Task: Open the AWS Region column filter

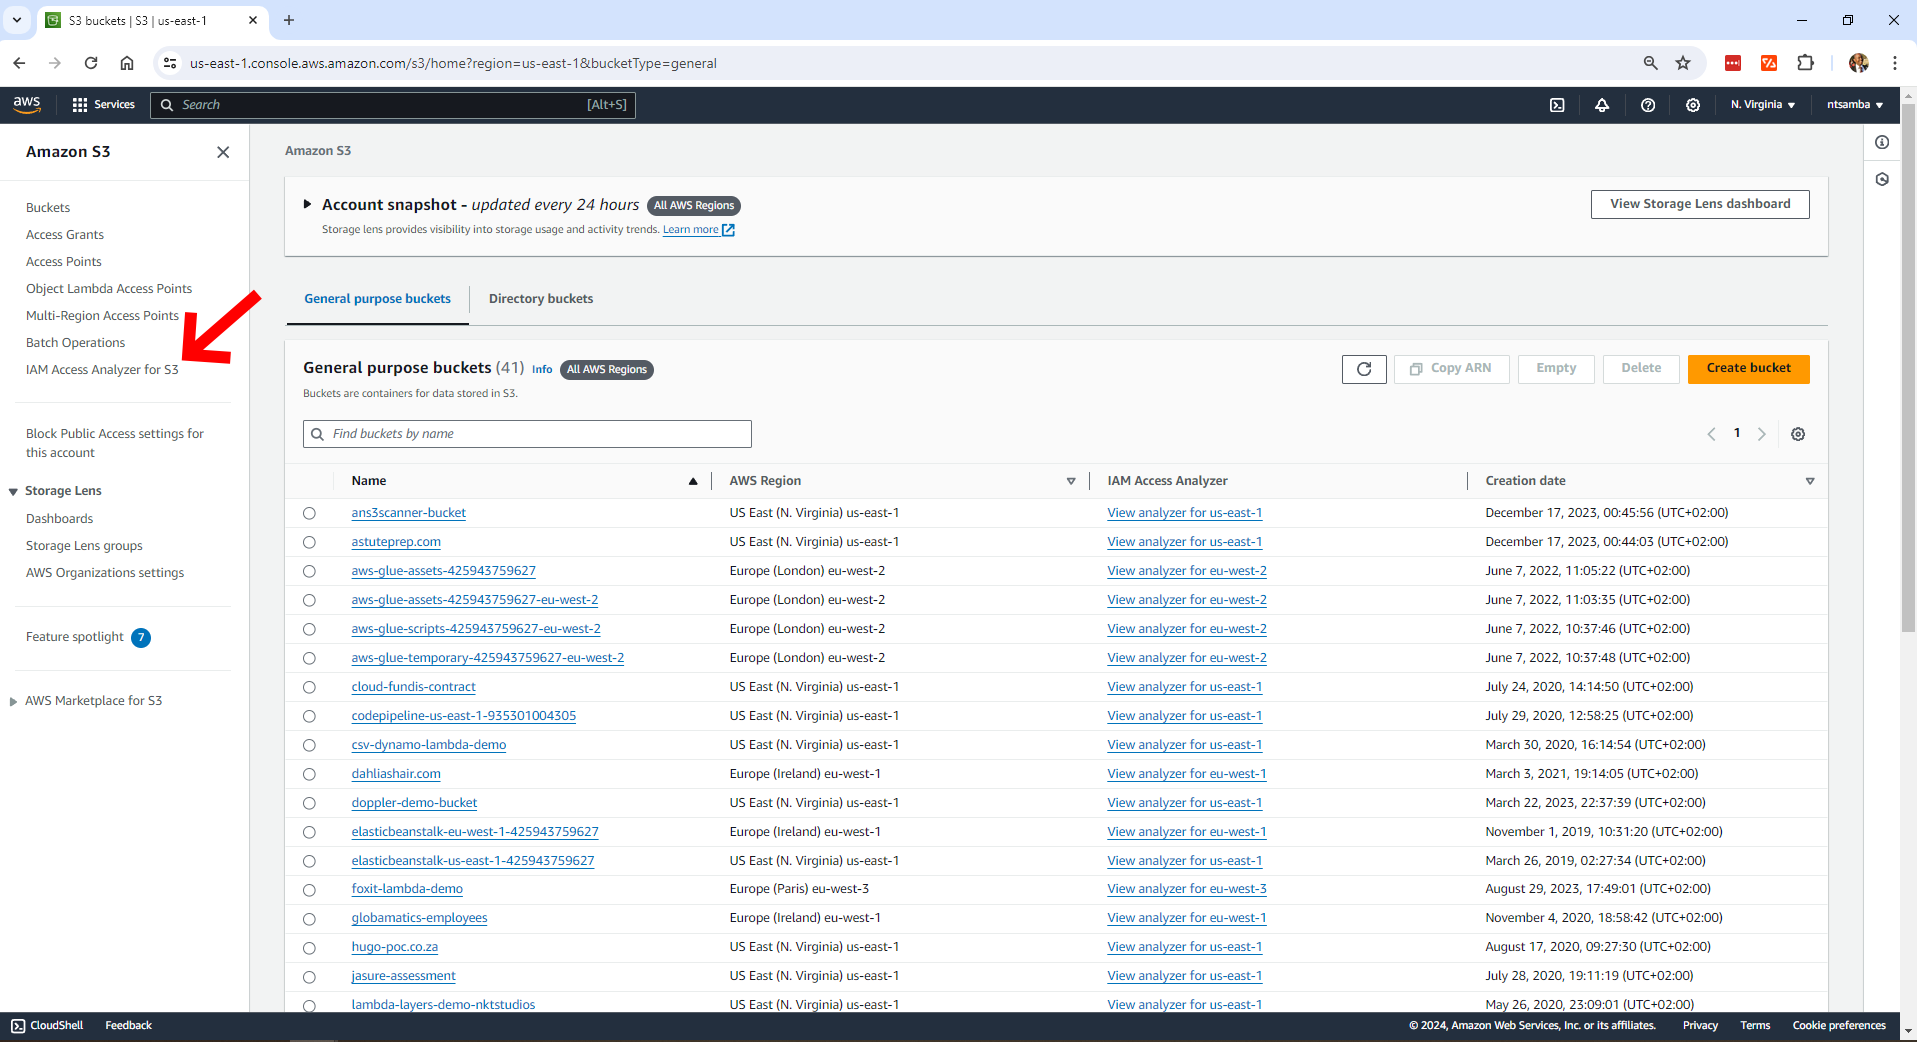Action: coord(1071,481)
